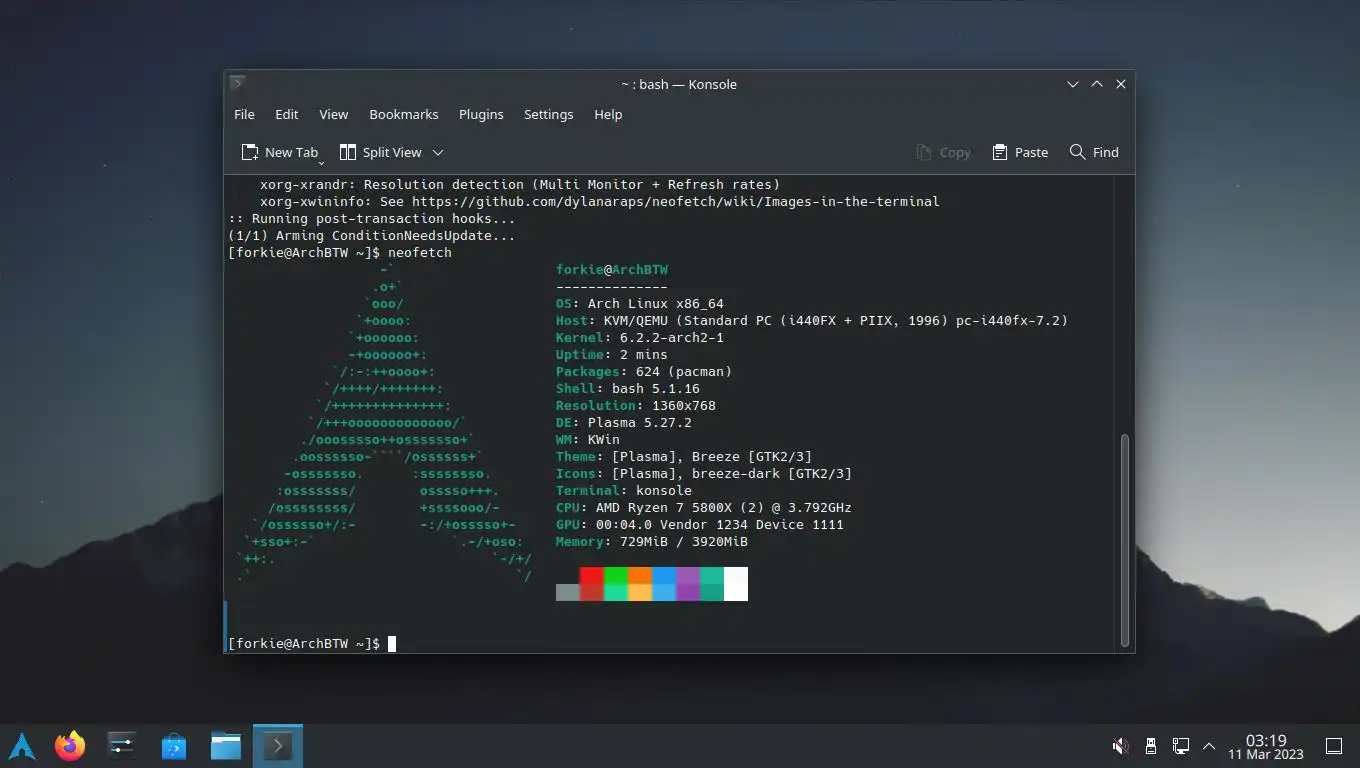This screenshot has height=768, width=1360.
Task: Open the Arch application launcher in taskbar
Action: point(22,746)
